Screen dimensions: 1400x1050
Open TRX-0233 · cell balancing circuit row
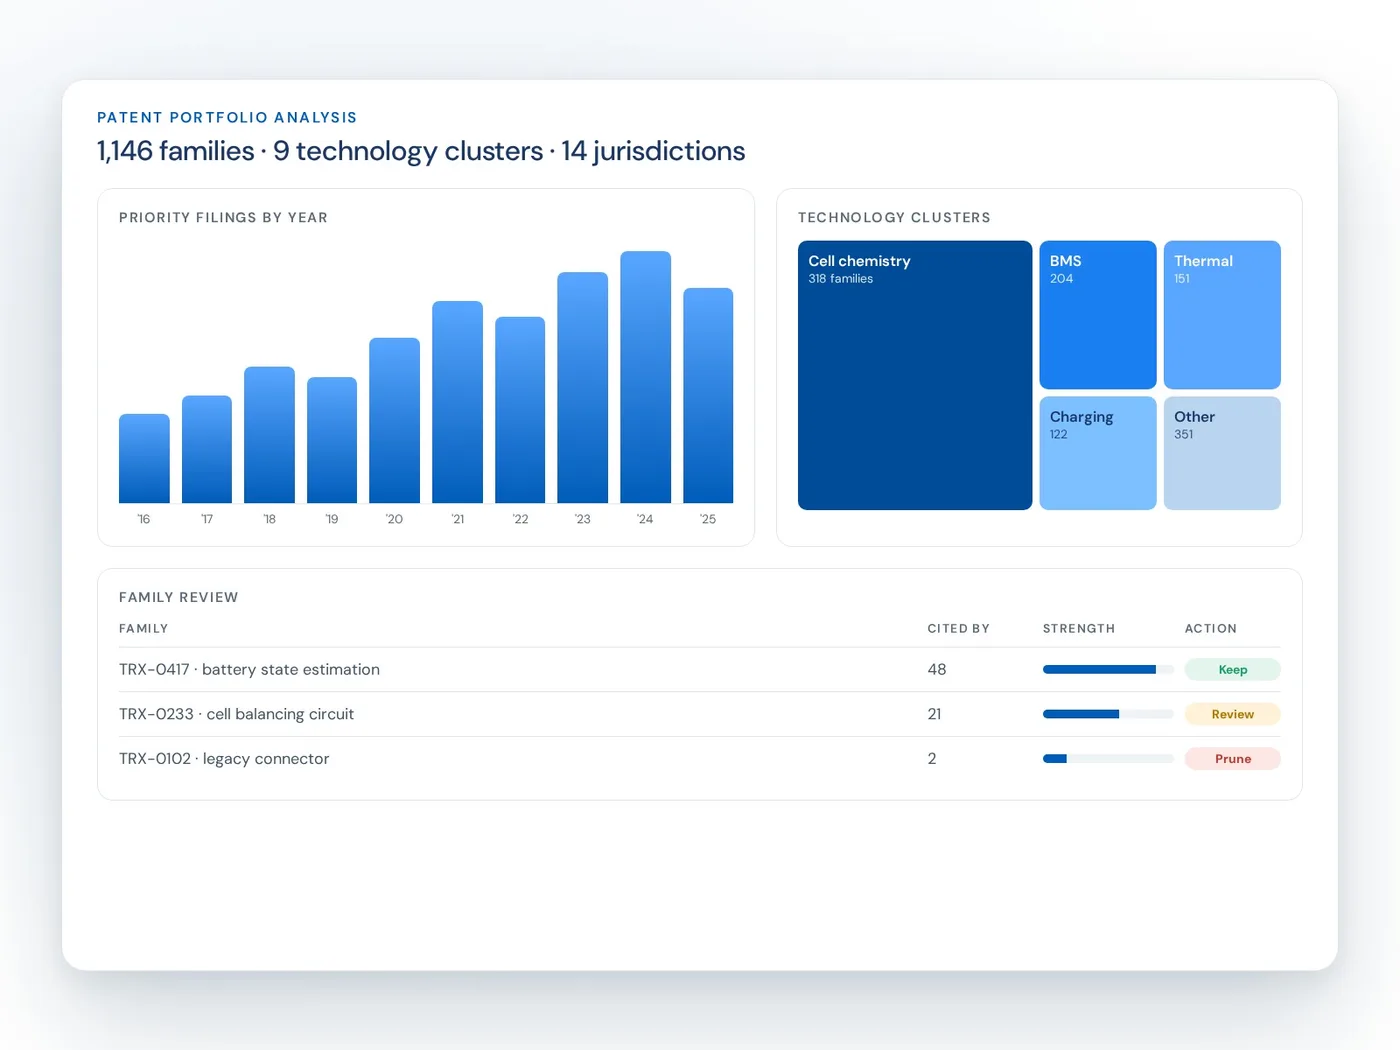(699, 714)
